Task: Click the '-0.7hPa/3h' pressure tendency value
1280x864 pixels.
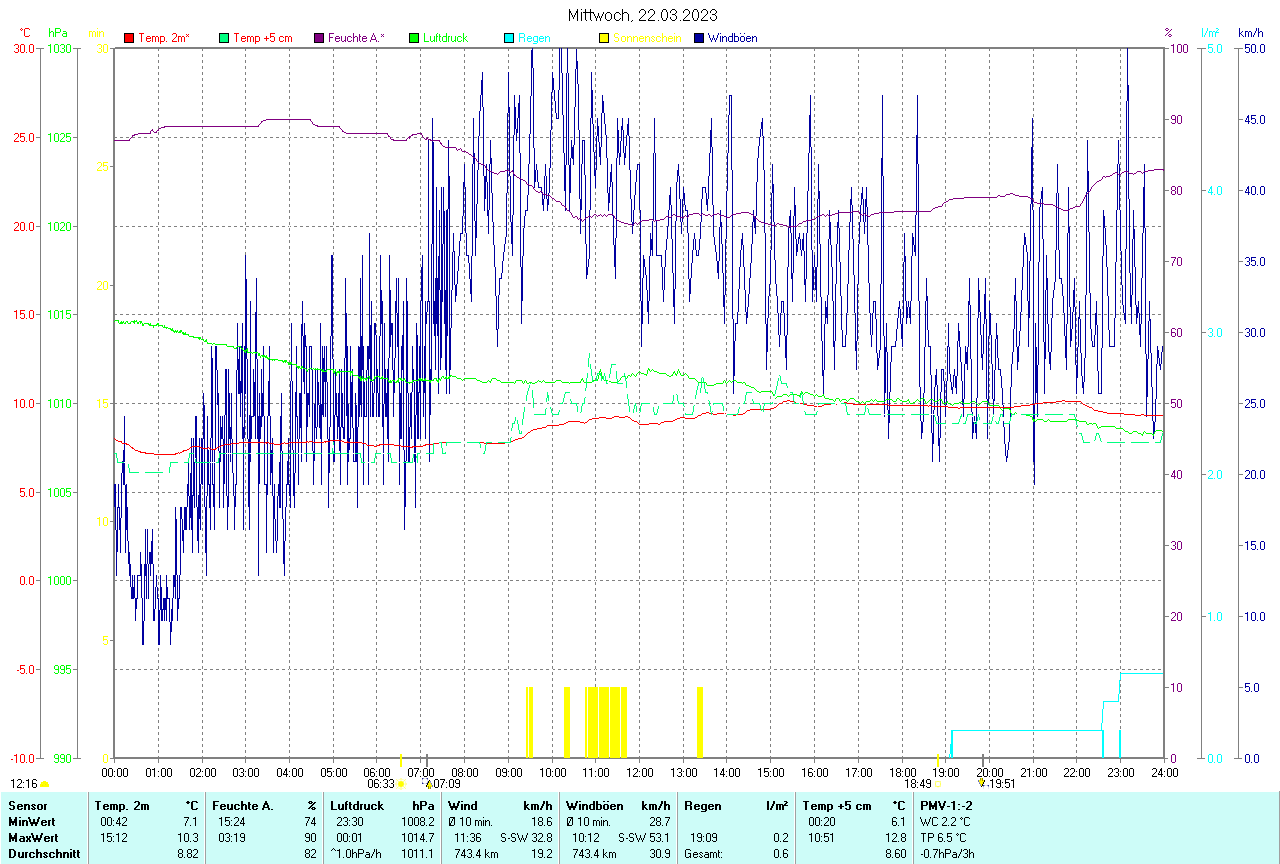Action: point(949,853)
